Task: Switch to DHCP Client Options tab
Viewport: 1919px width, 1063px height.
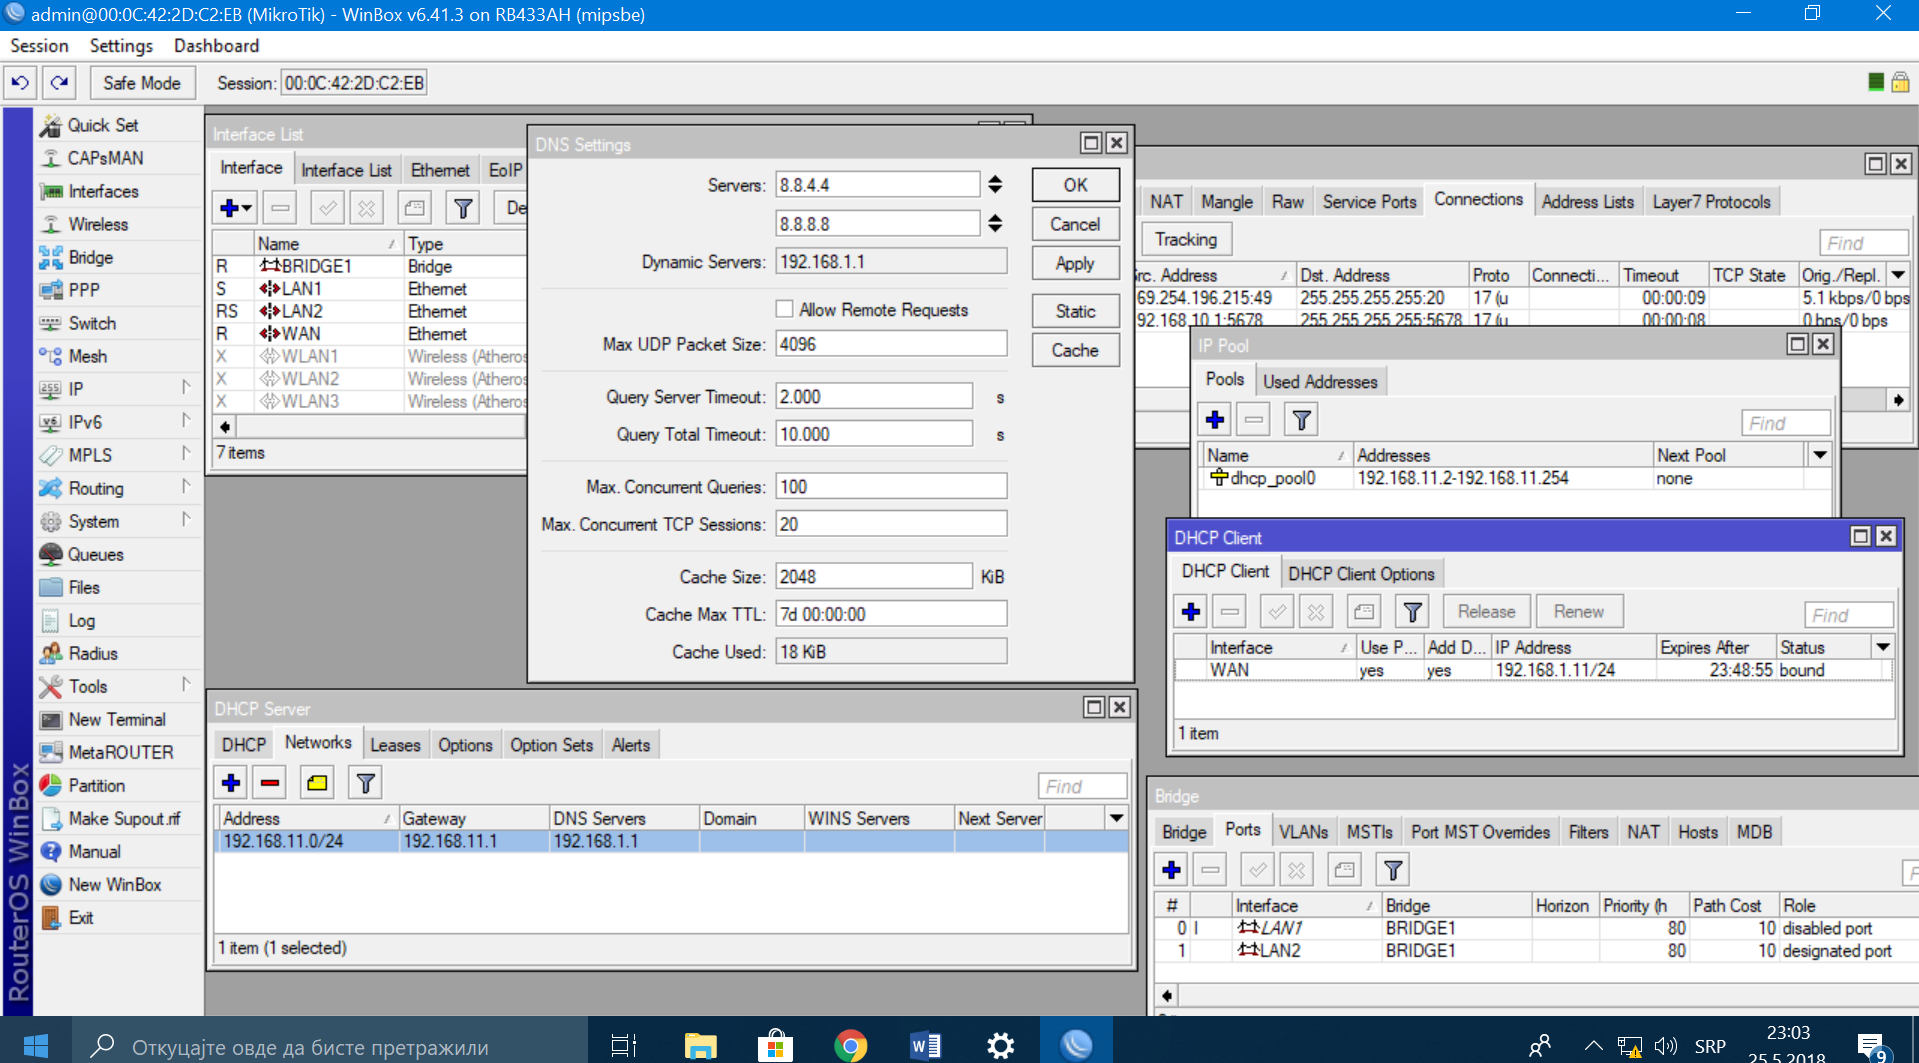Action: click(1361, 574)
